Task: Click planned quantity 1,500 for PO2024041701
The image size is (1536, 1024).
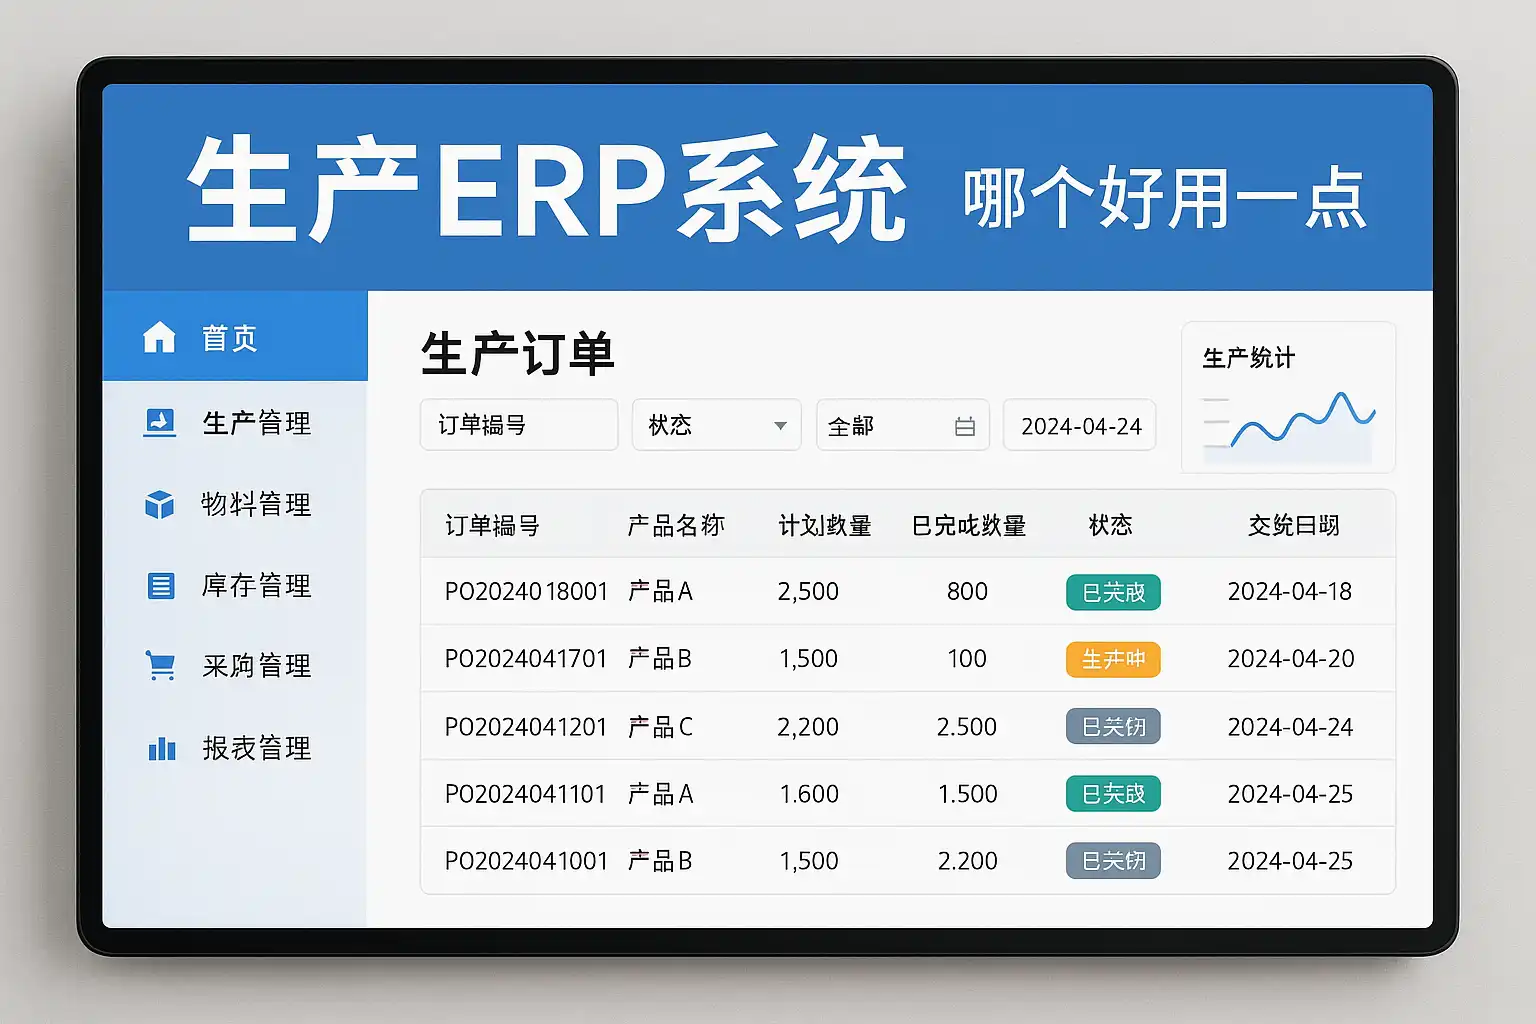Action: (808, 658)
